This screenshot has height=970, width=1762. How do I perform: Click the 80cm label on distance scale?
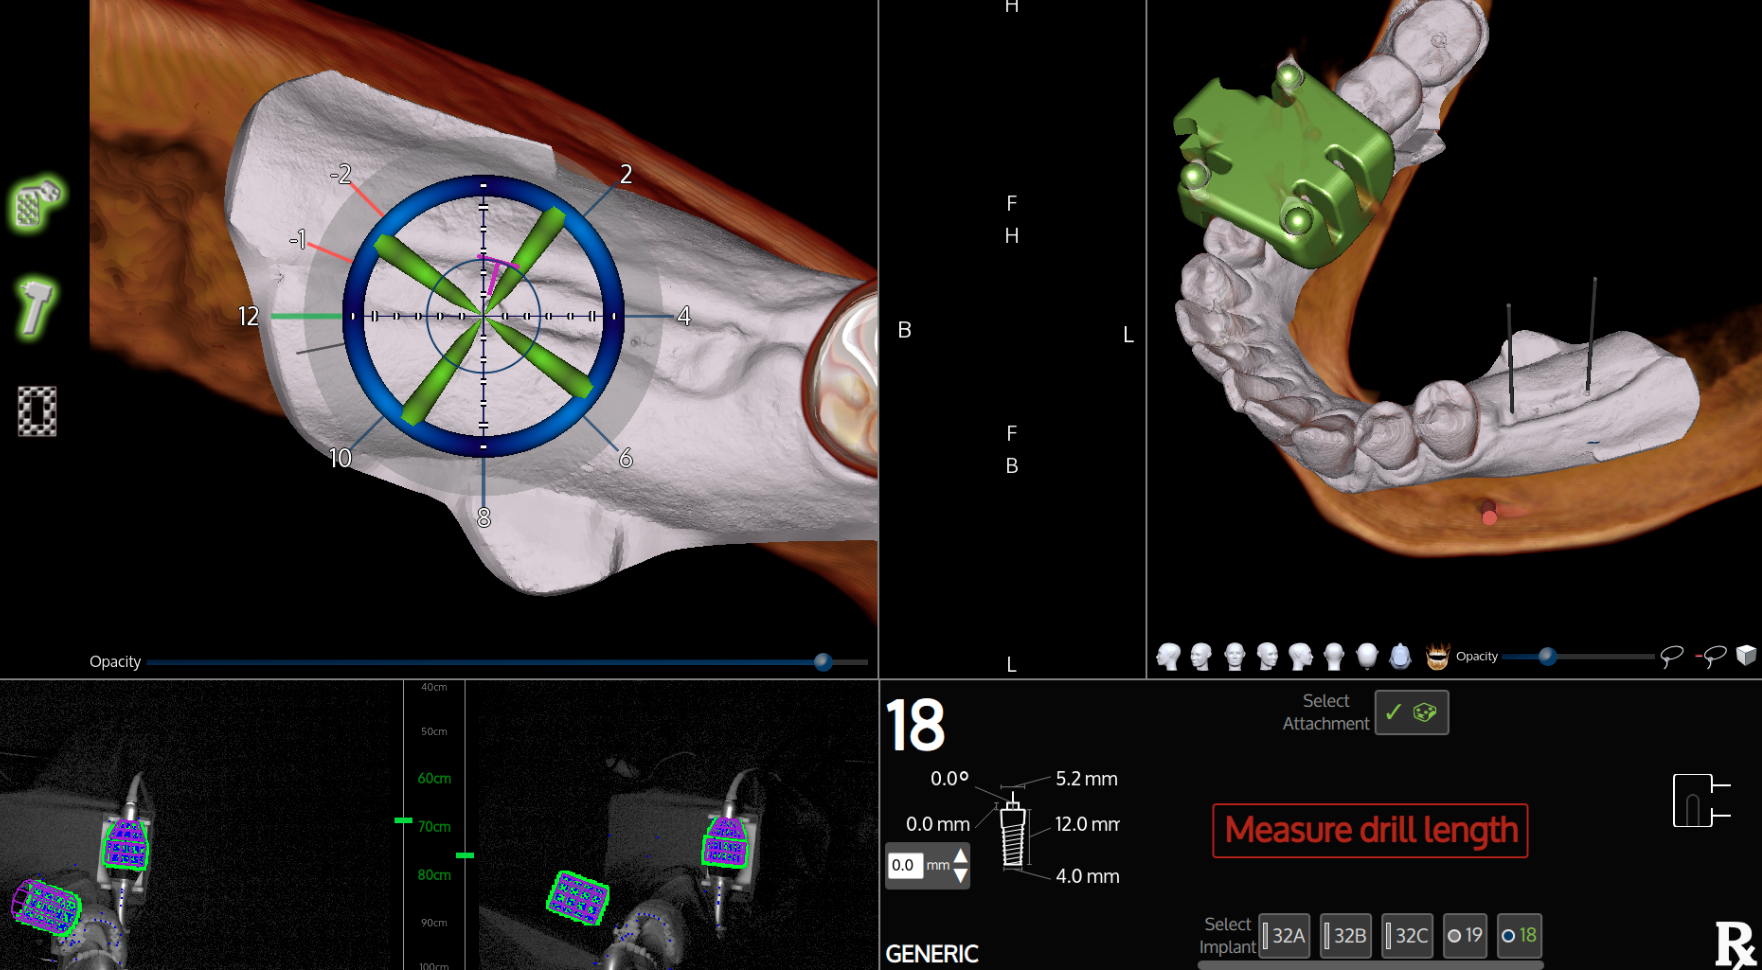tap(434, 875)
